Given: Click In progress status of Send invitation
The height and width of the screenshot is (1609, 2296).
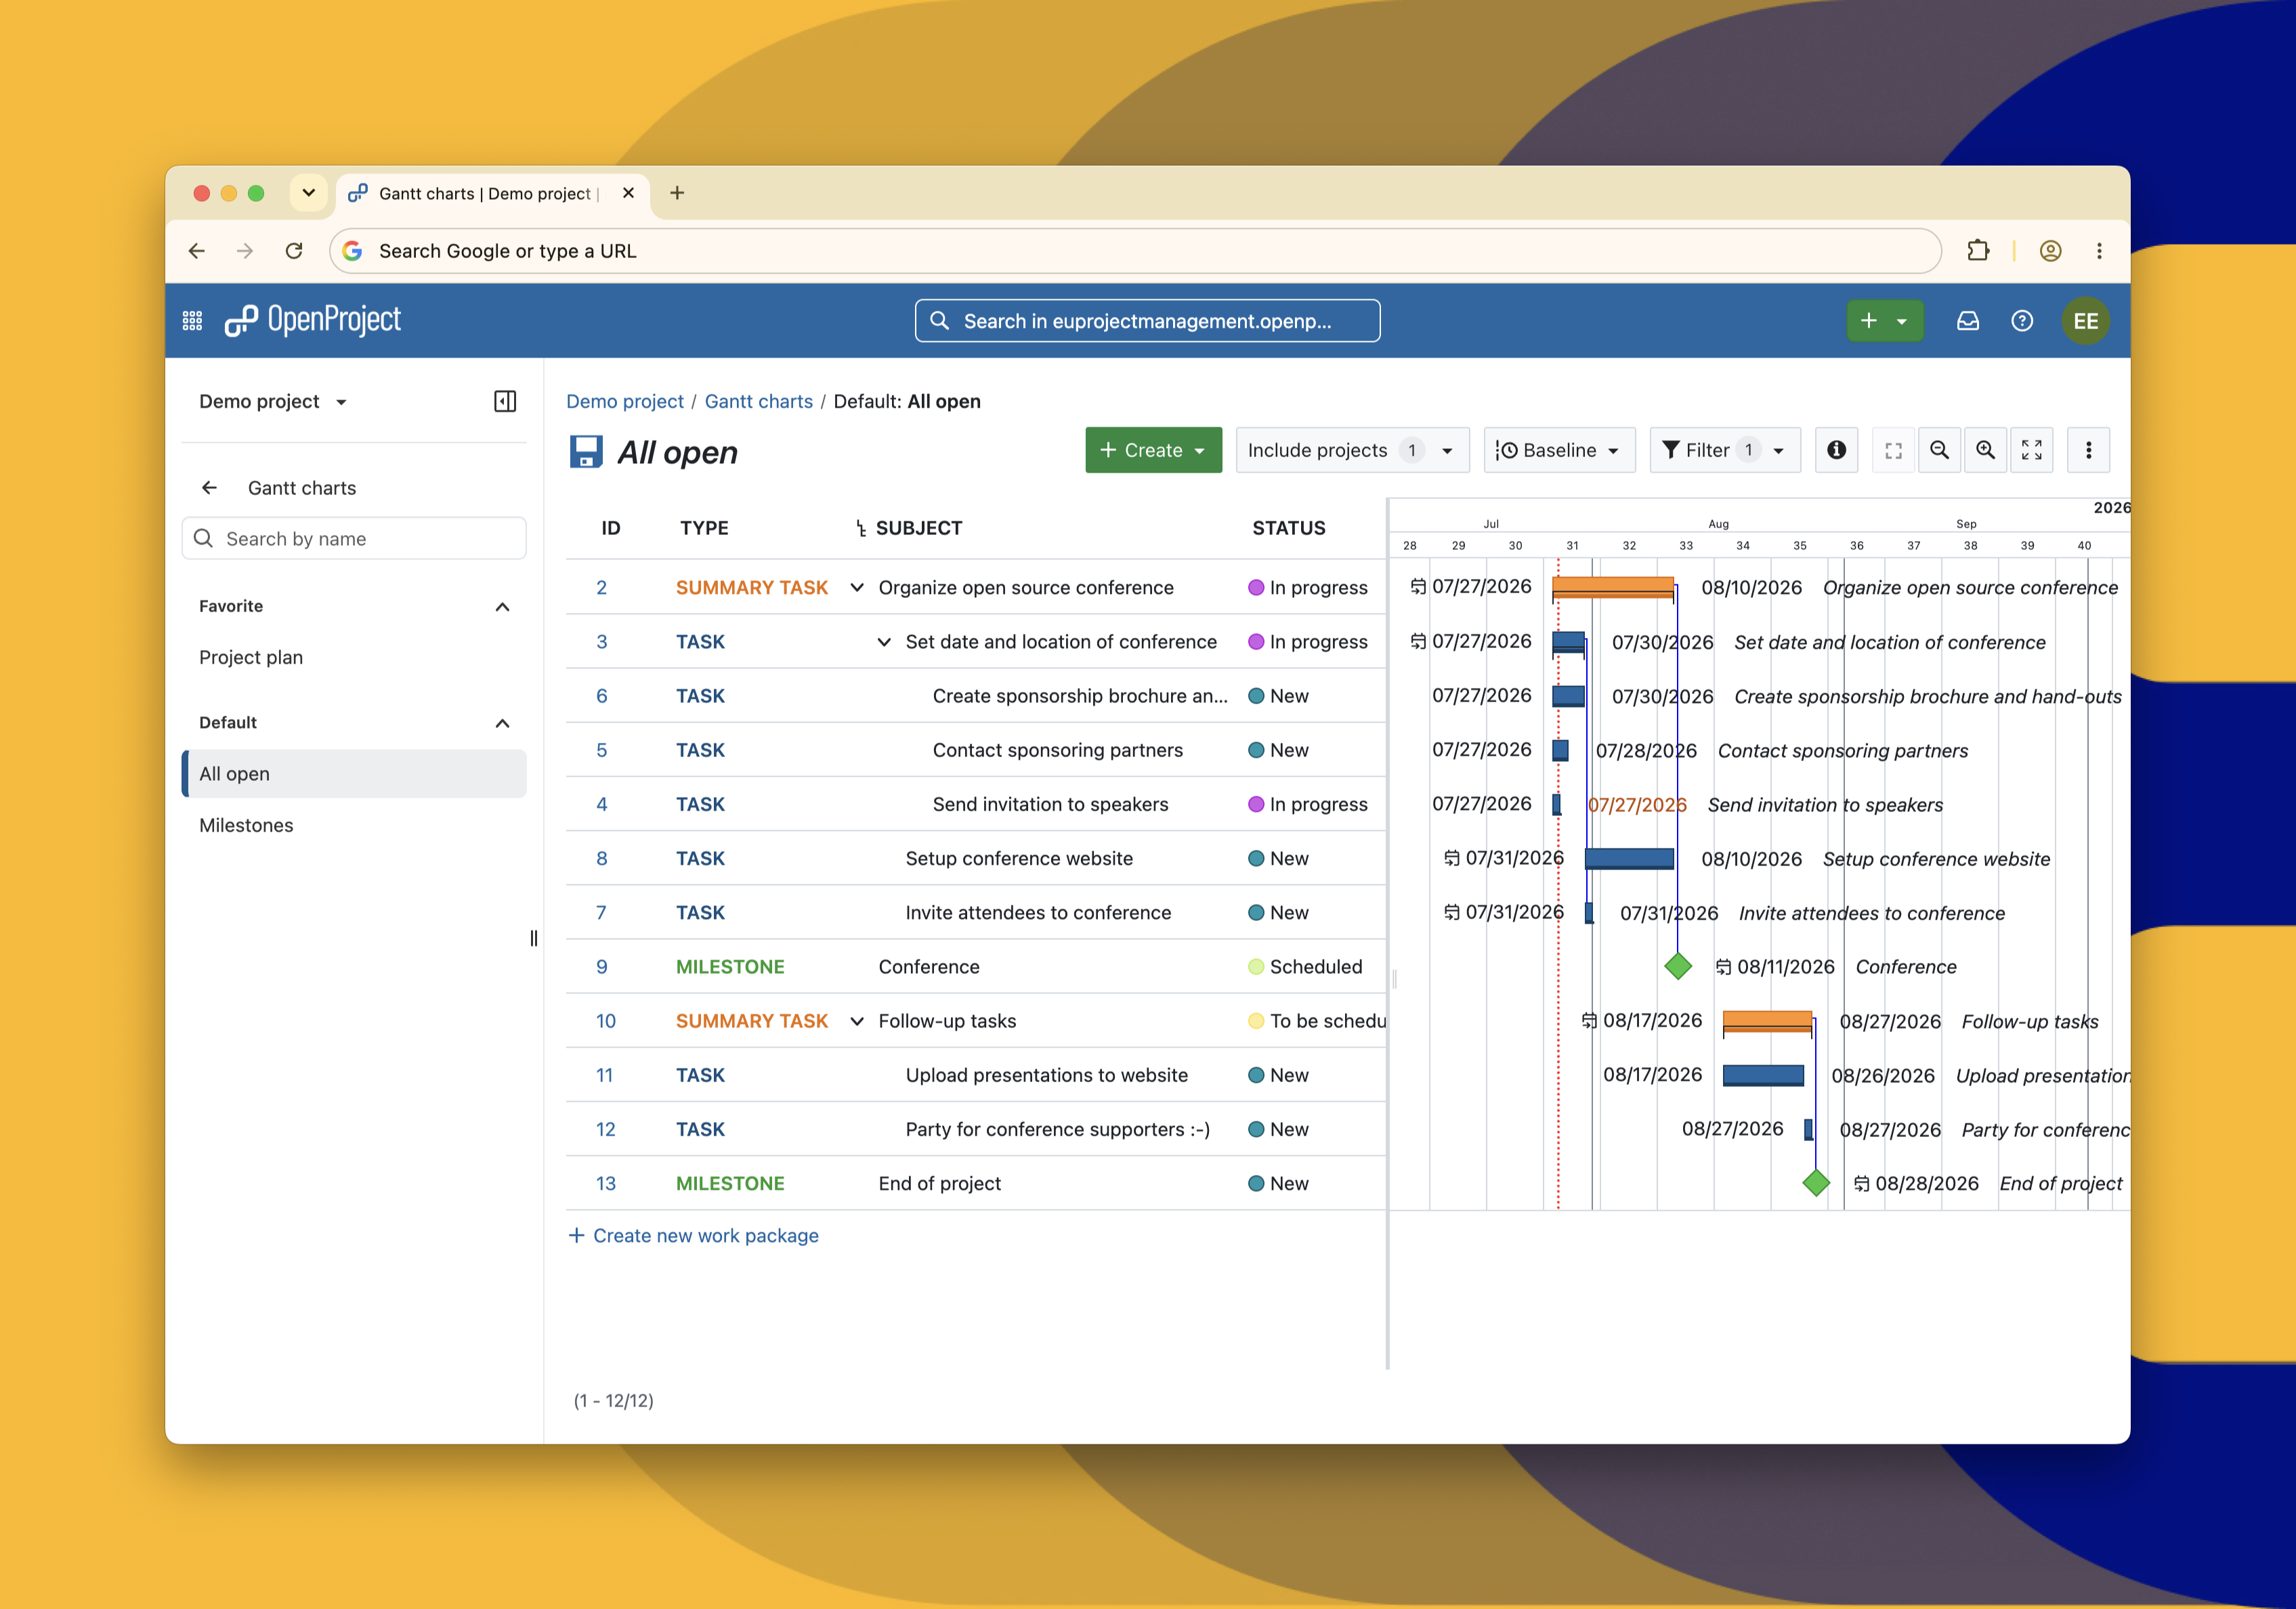Looking at the screenshot, I should (1308, 804).
